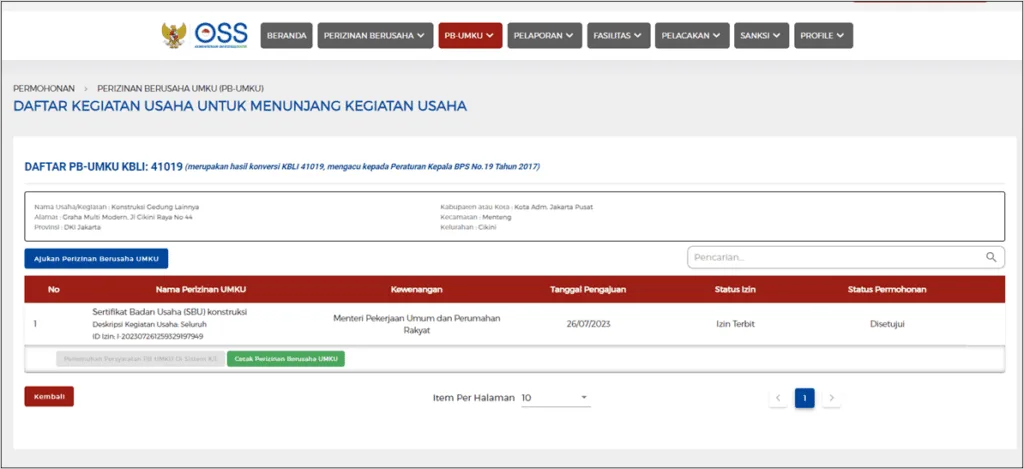This screenshot has width=1024, height=469.
Task: Click the OSS logo
Action: (220, 35)
